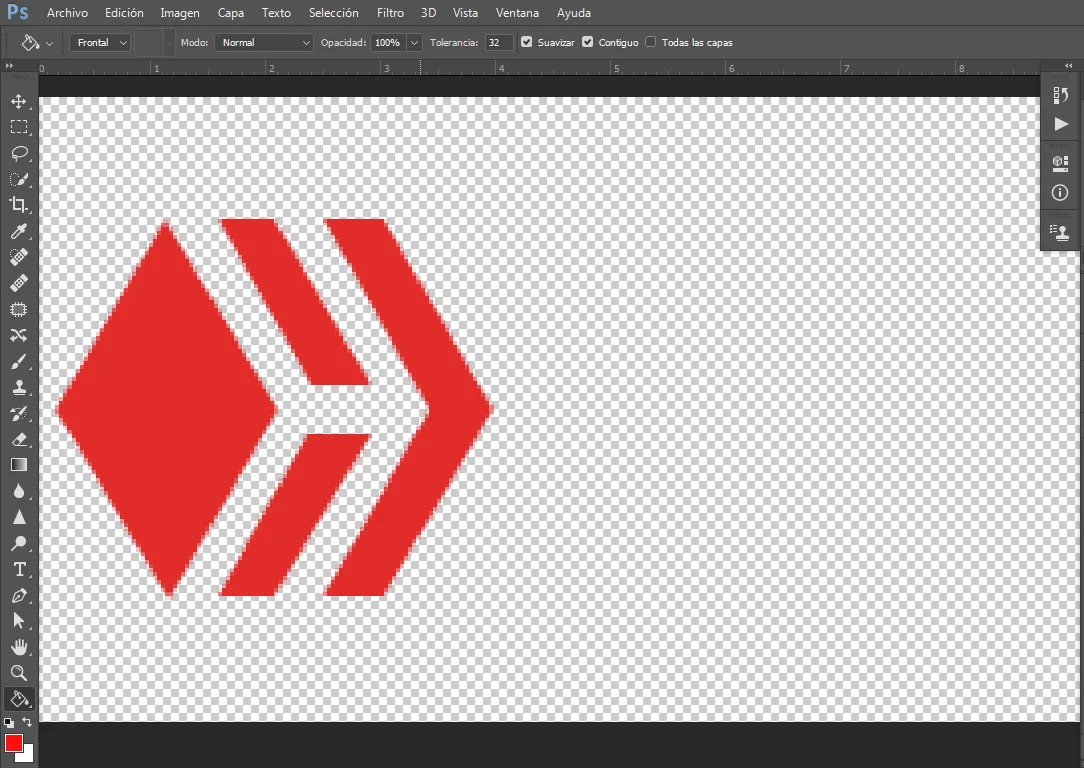Click the Tolerancia label

pos(454,43)
